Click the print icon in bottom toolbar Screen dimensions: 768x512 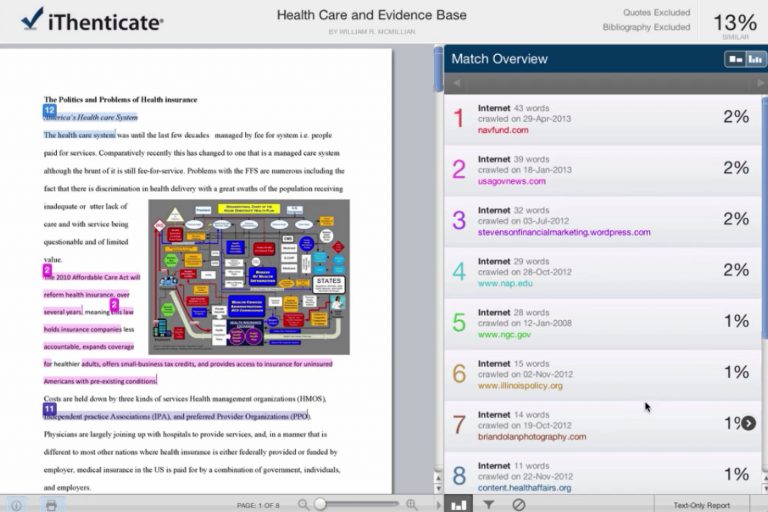click(x=51, y=505)
